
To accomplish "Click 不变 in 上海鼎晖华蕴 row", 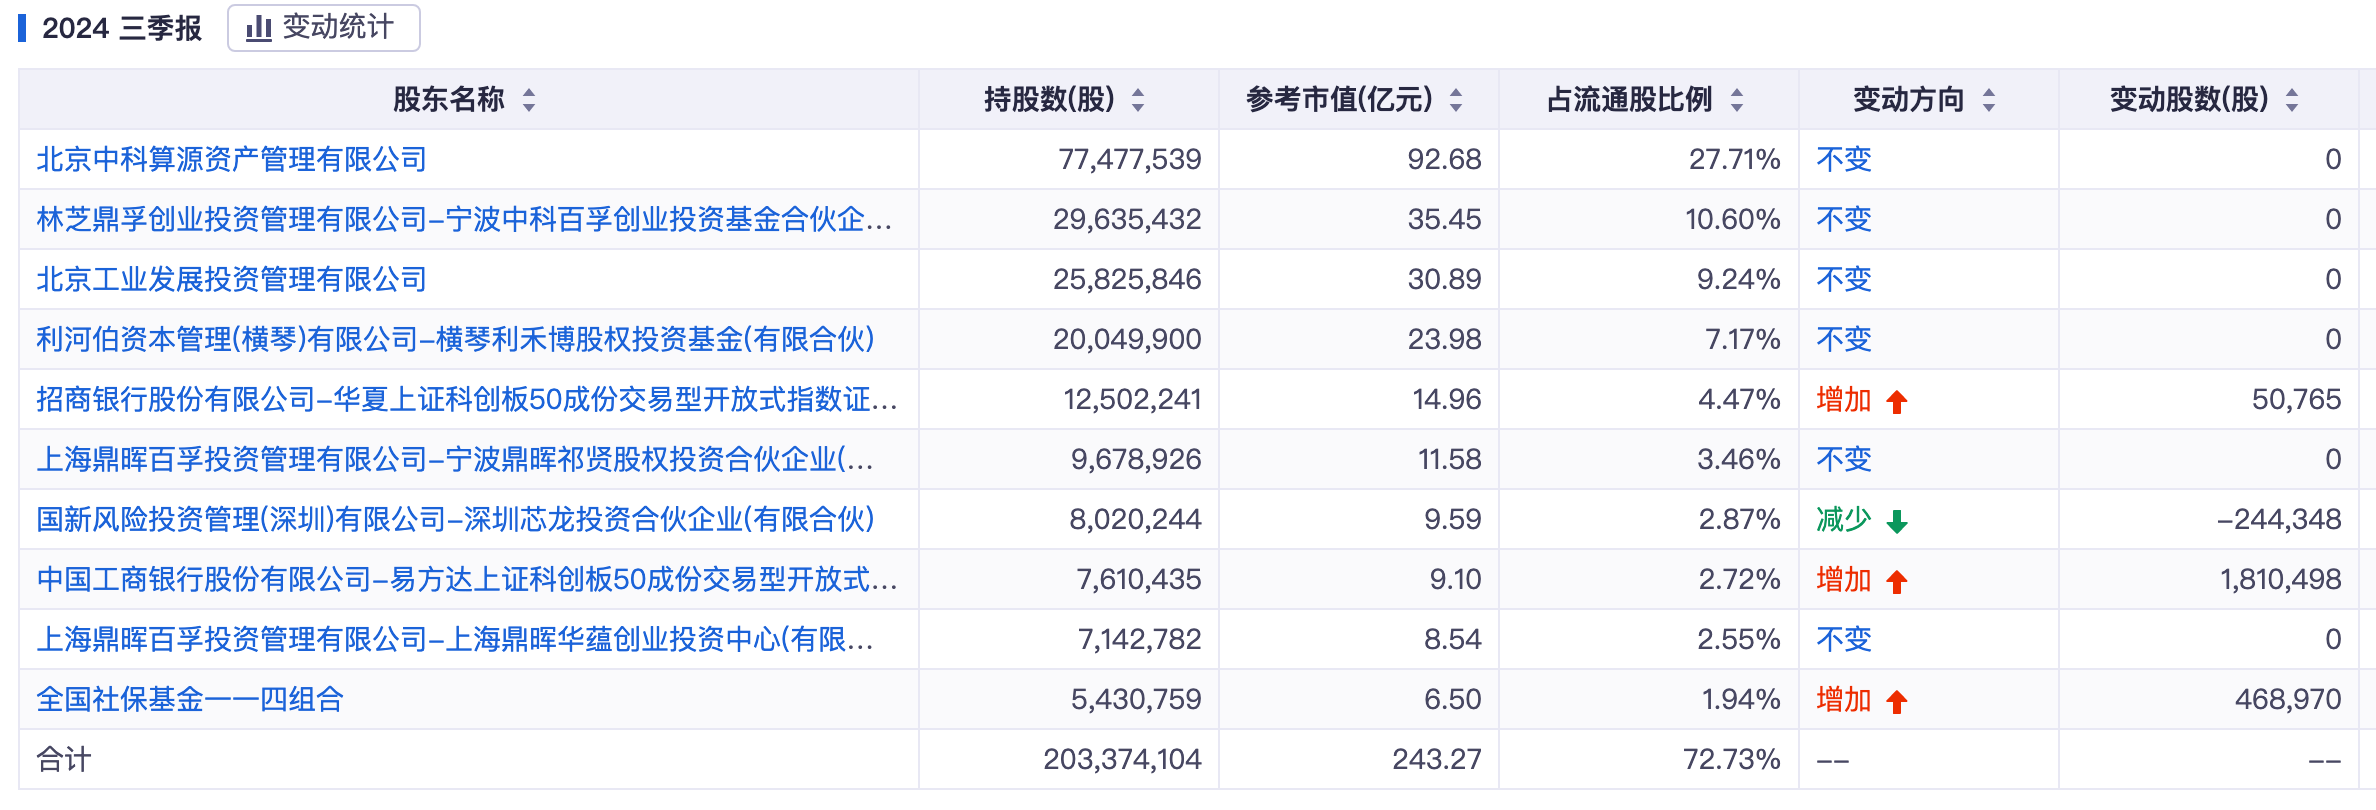I will [x=1844, y=639].
